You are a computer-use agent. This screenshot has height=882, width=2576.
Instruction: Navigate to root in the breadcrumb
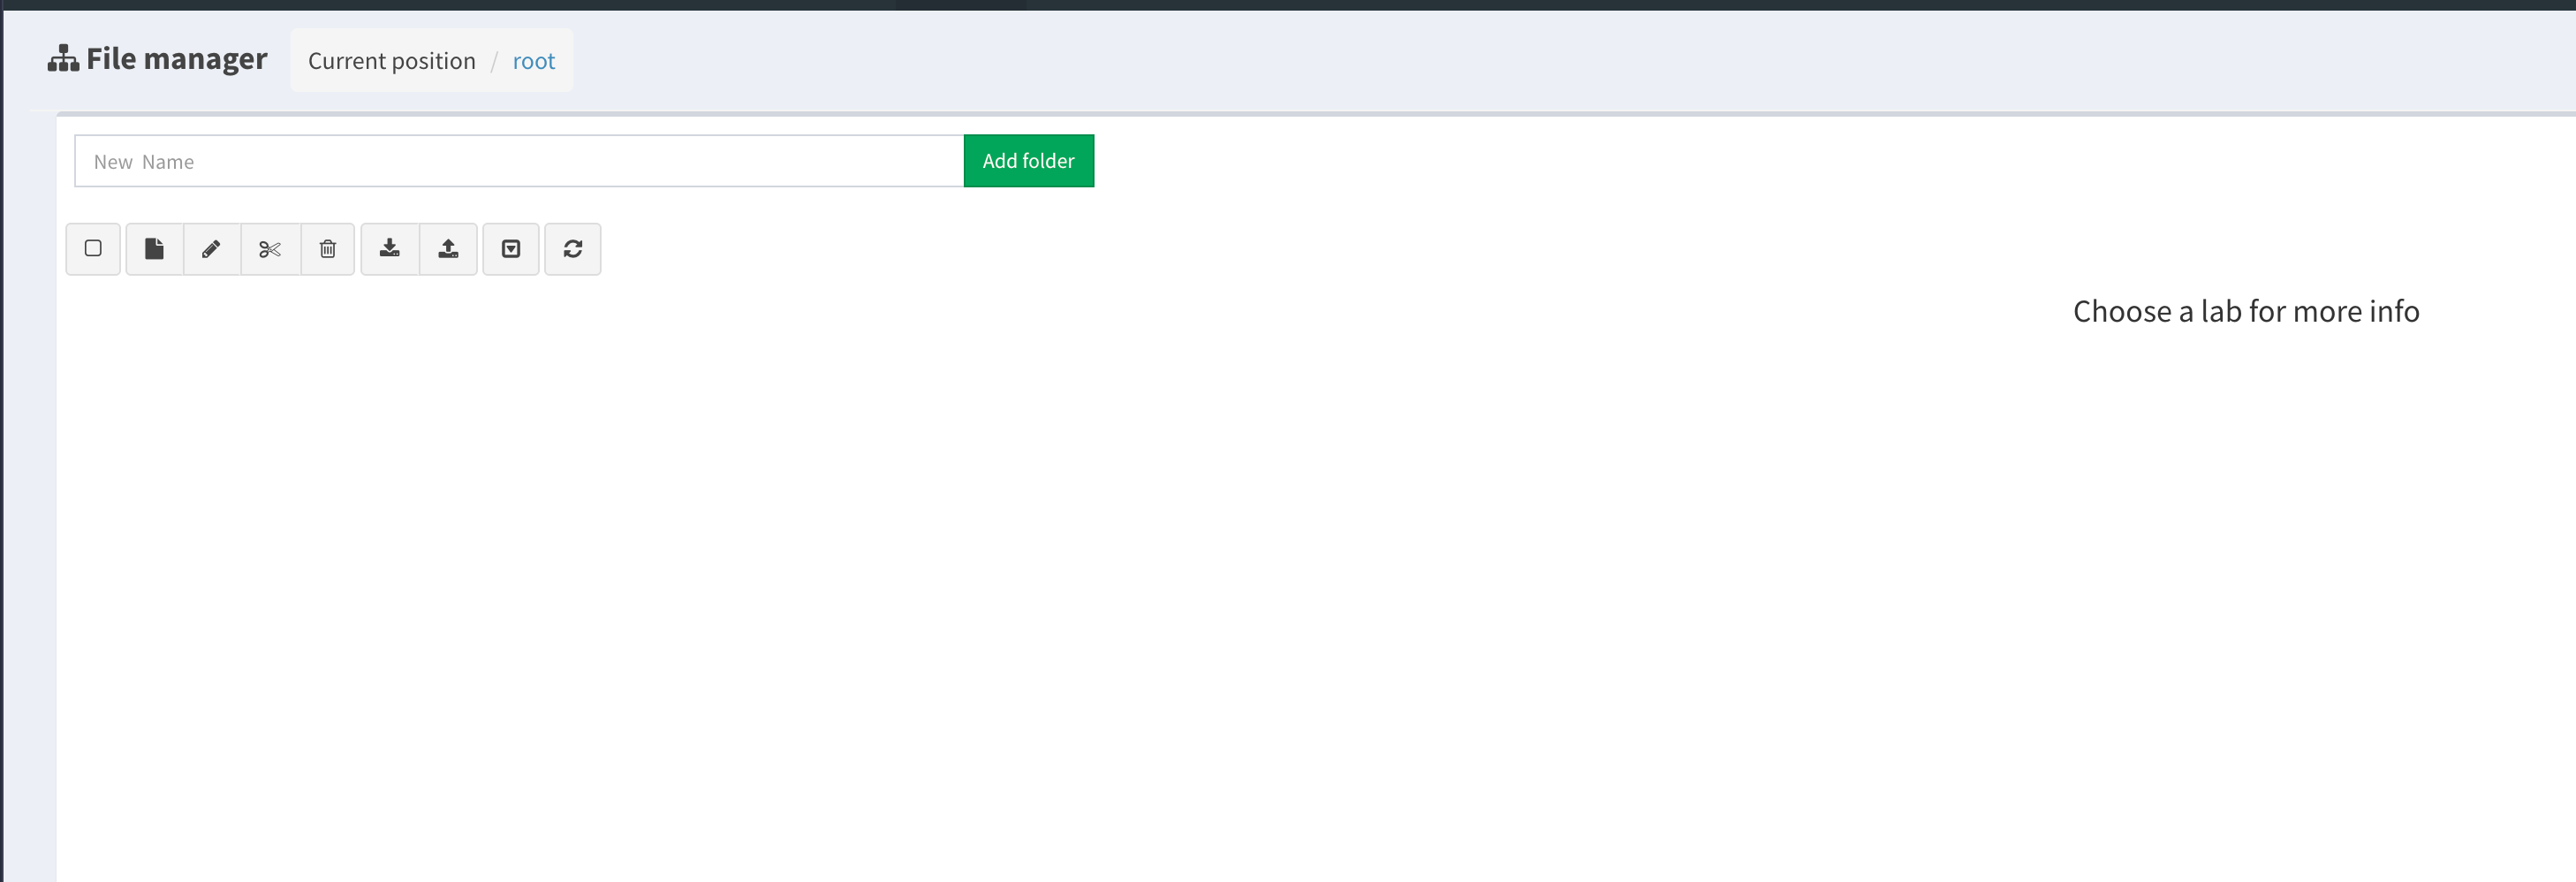pyautogui.click(x=533, y=61)
